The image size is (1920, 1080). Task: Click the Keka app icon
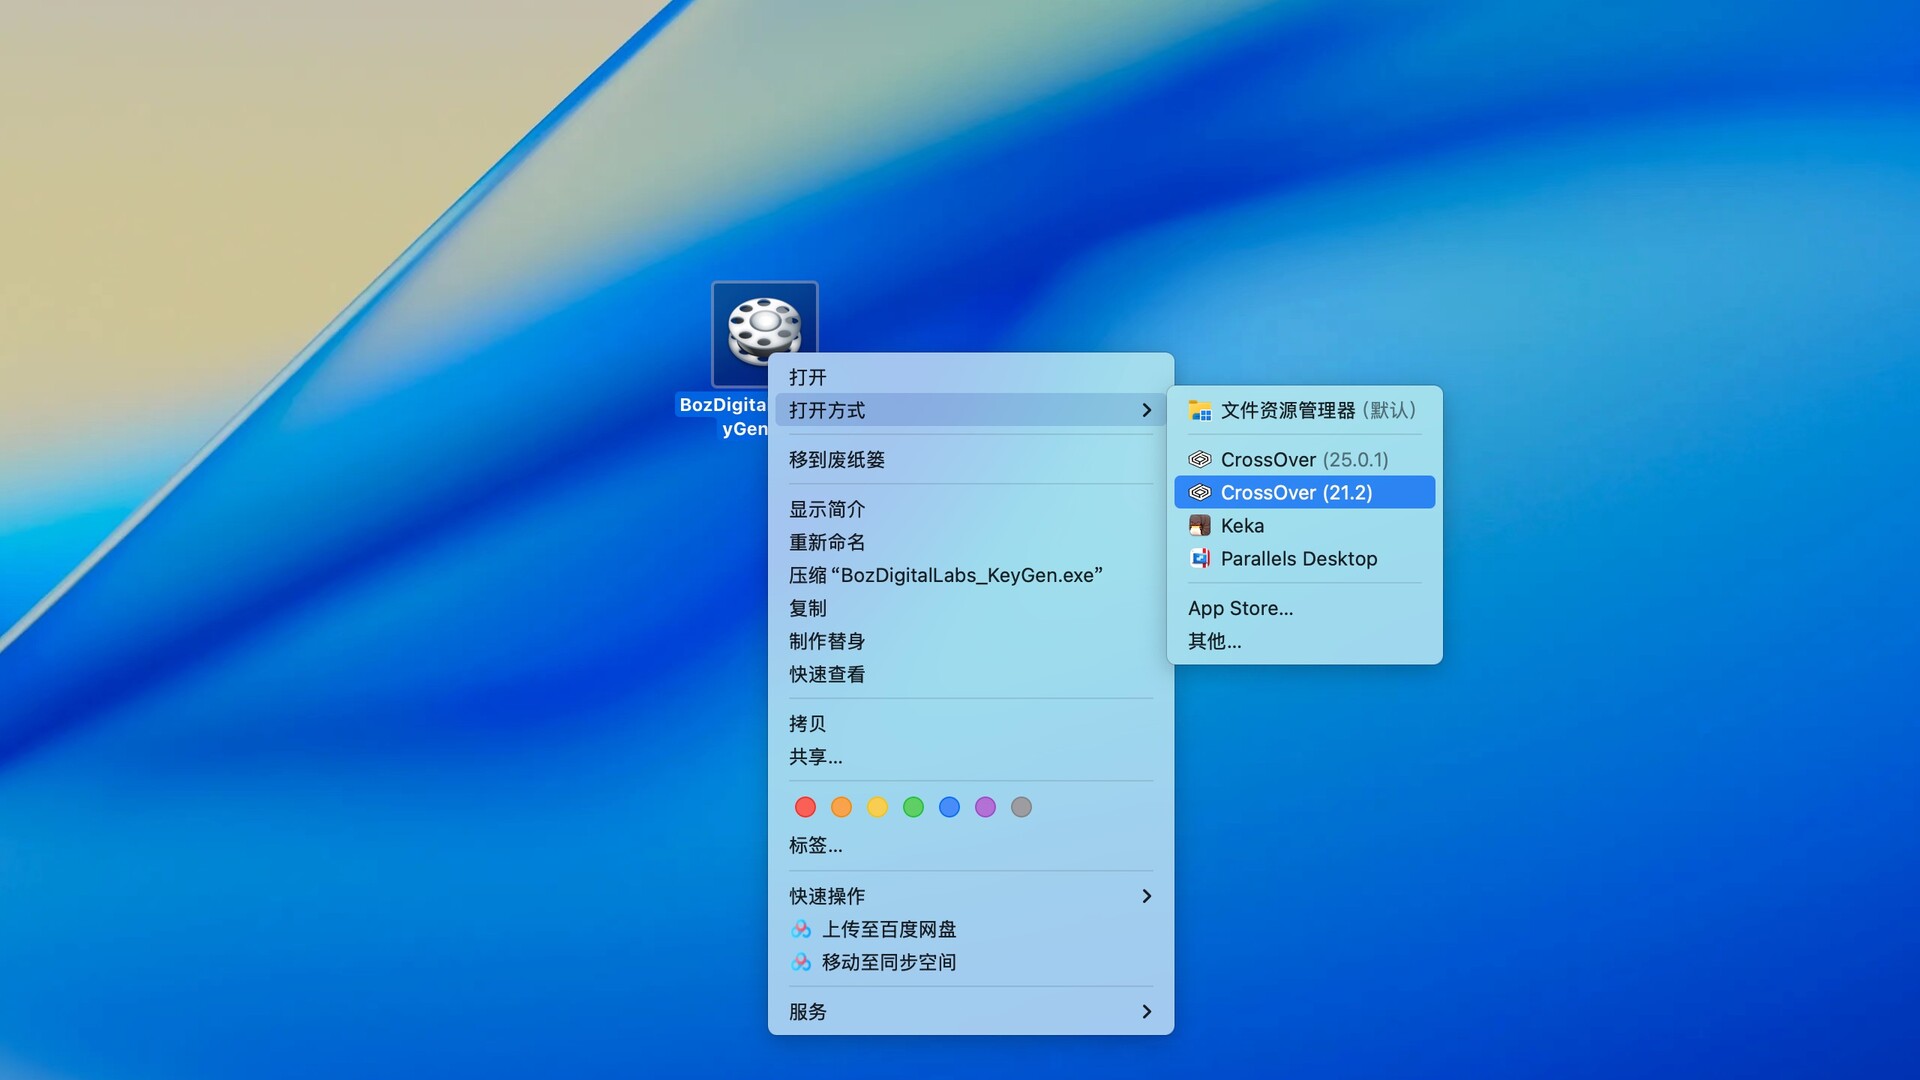(x=1200, y=525)
